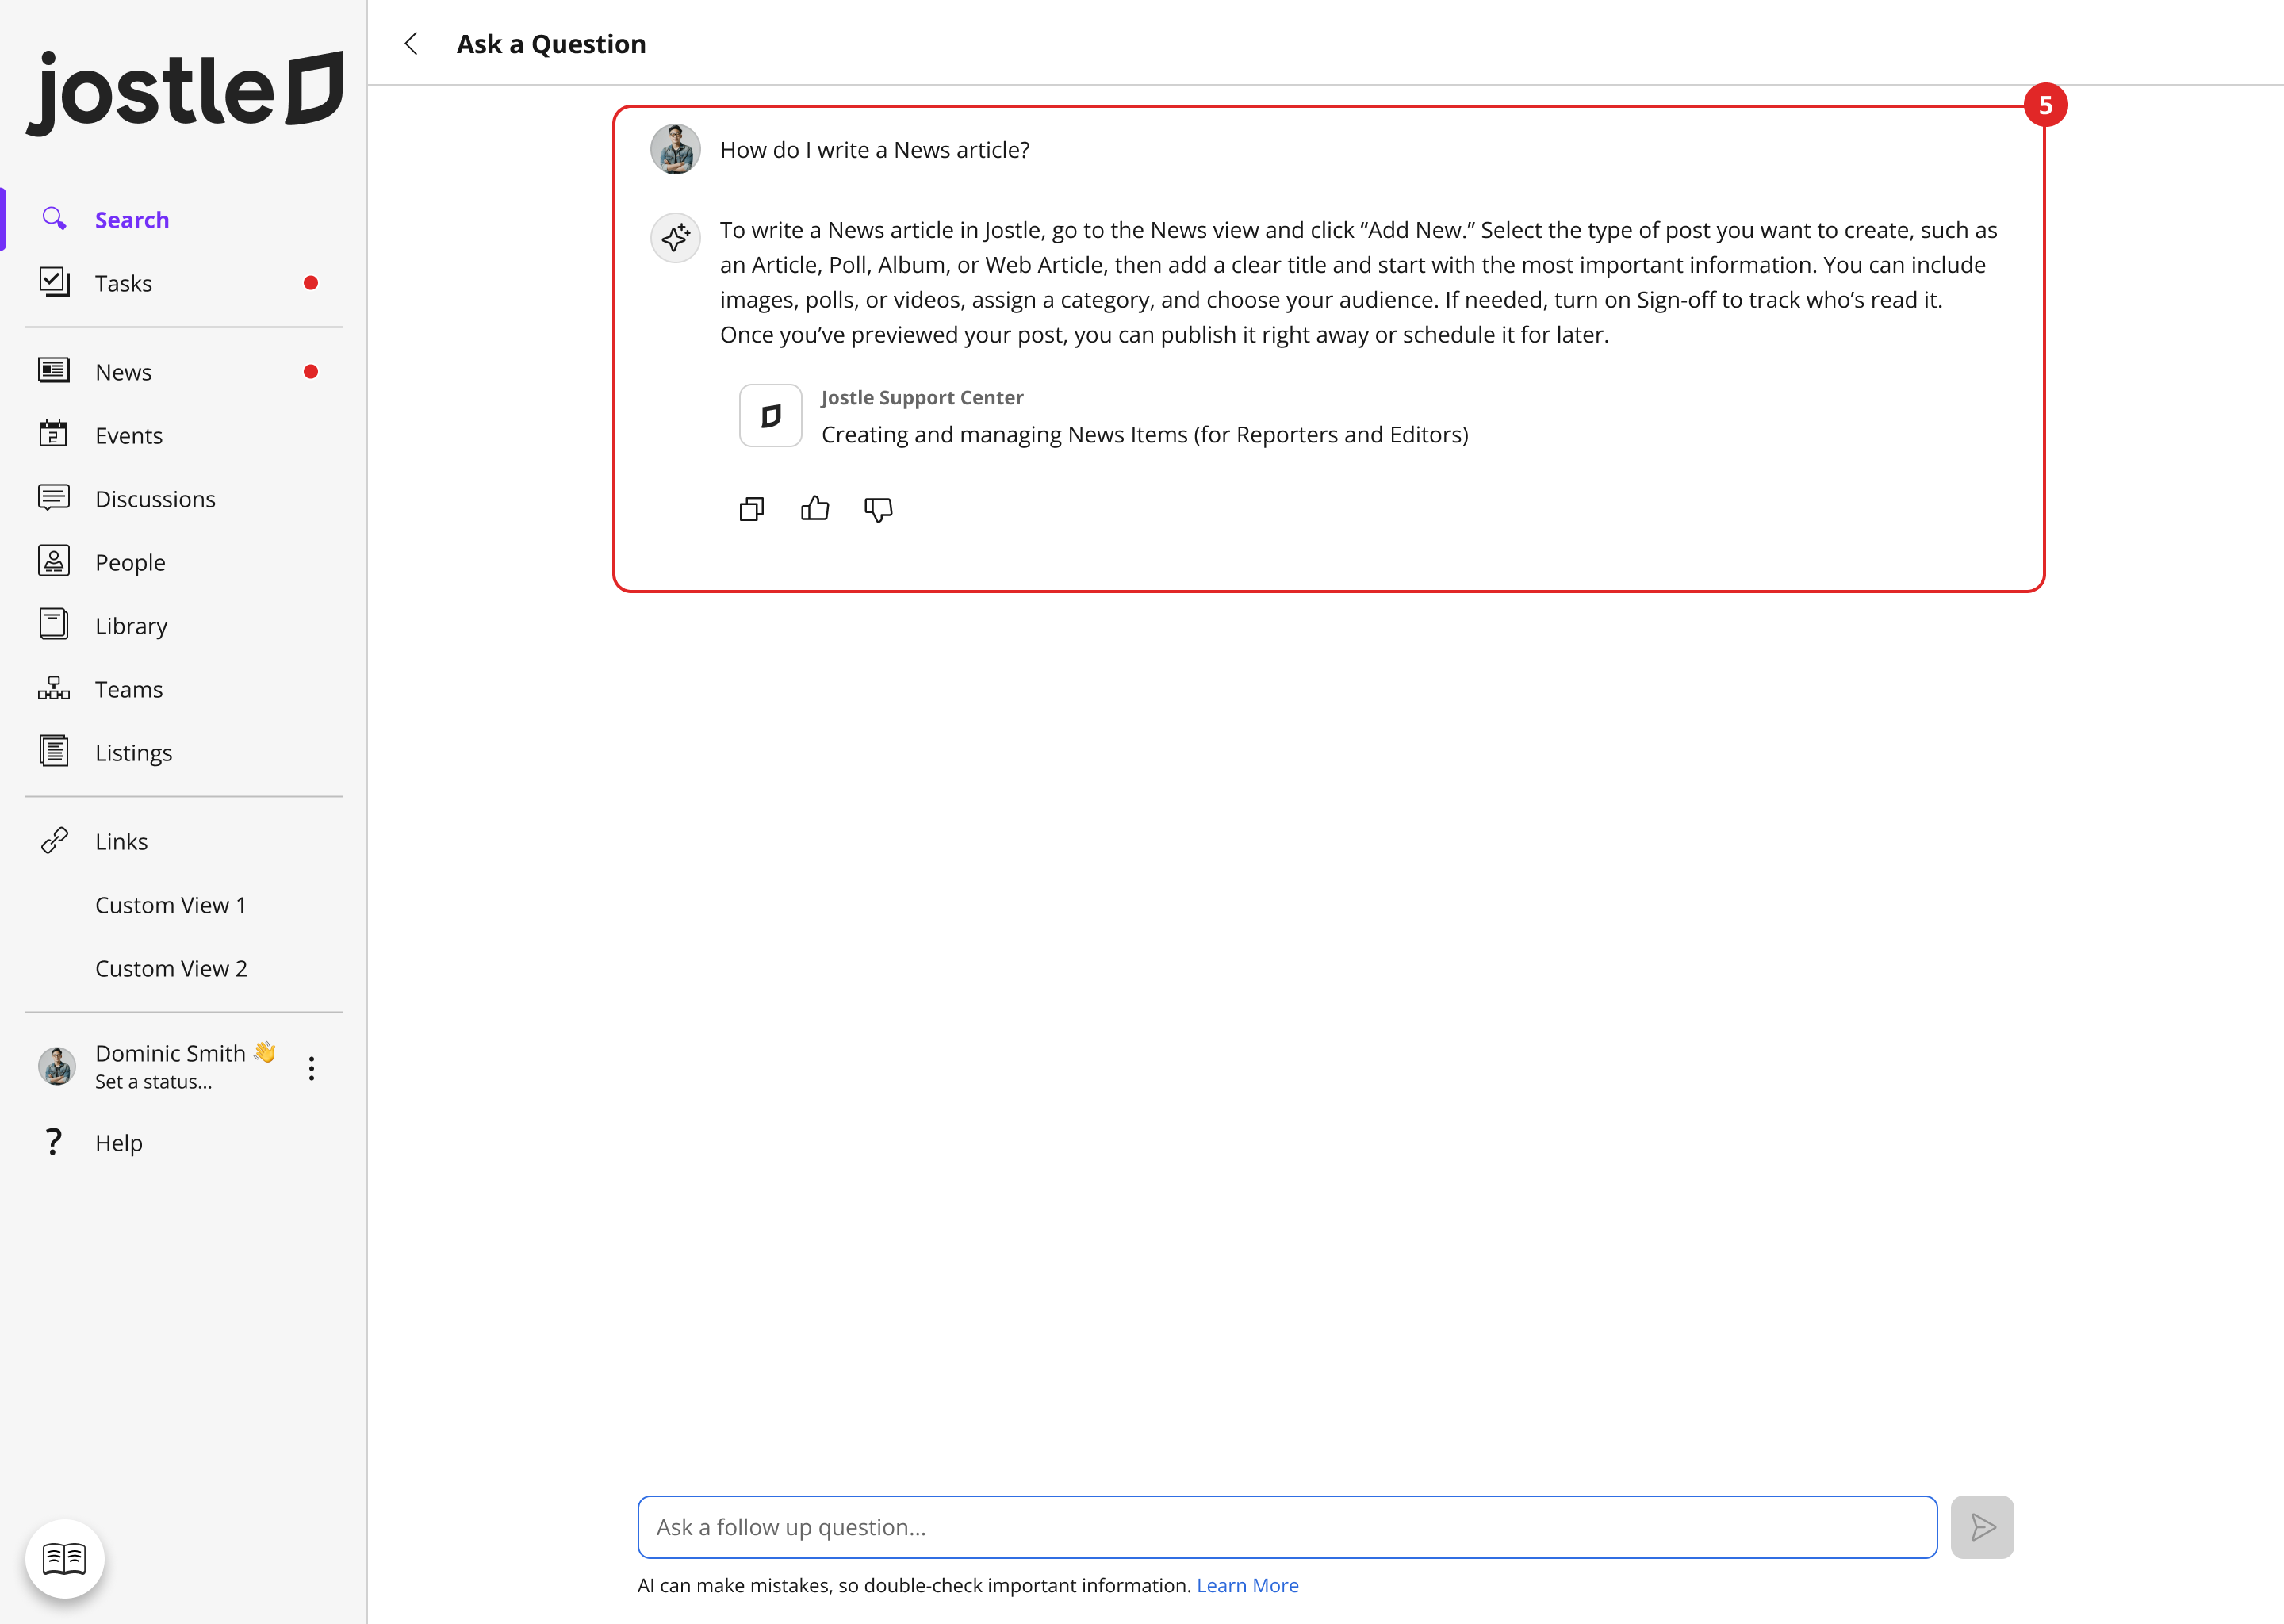Give the AI answer a thumbs down
2284x1624 pixels.
pos(878,510)
